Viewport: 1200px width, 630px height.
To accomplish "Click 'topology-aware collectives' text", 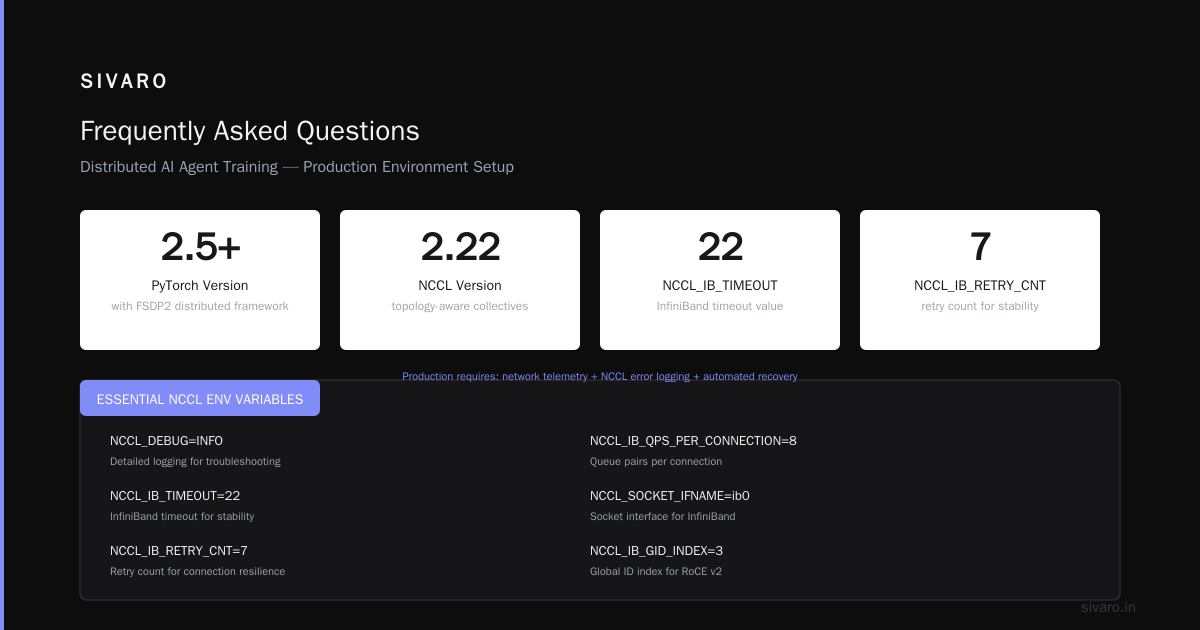I will click(460, 306).
